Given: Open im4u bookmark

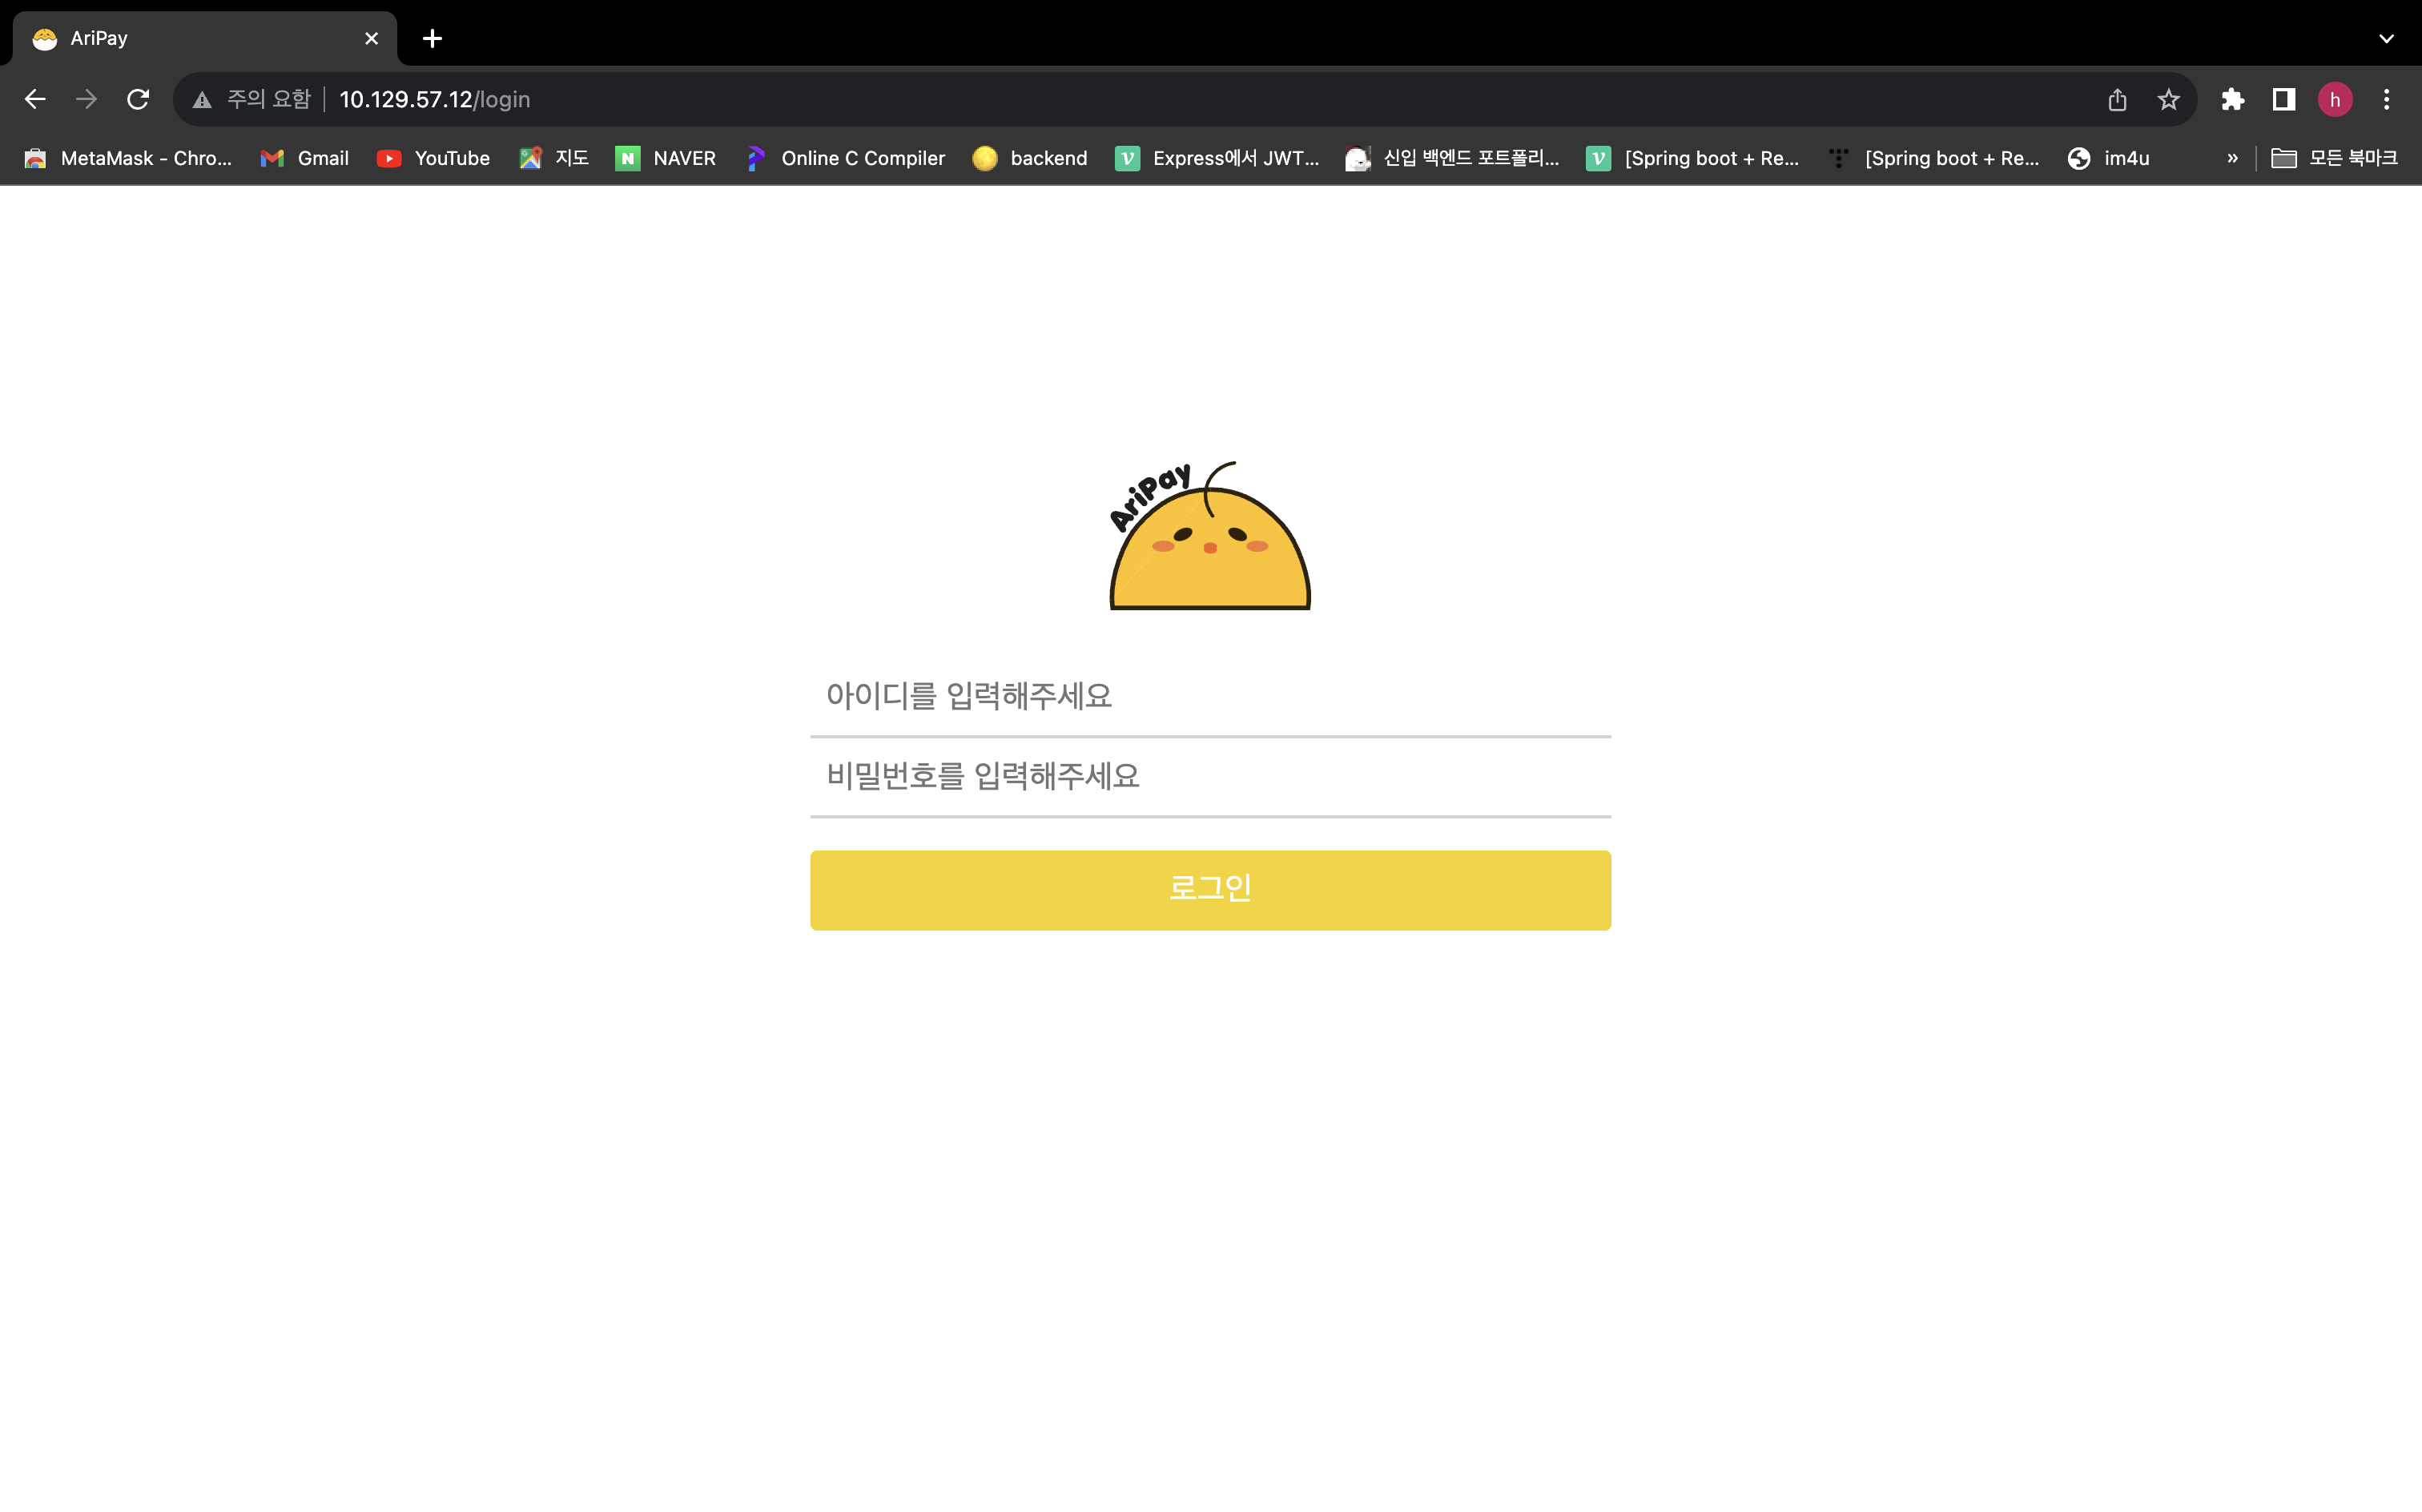Looking at the screenshot, I should coord(2109,158).
